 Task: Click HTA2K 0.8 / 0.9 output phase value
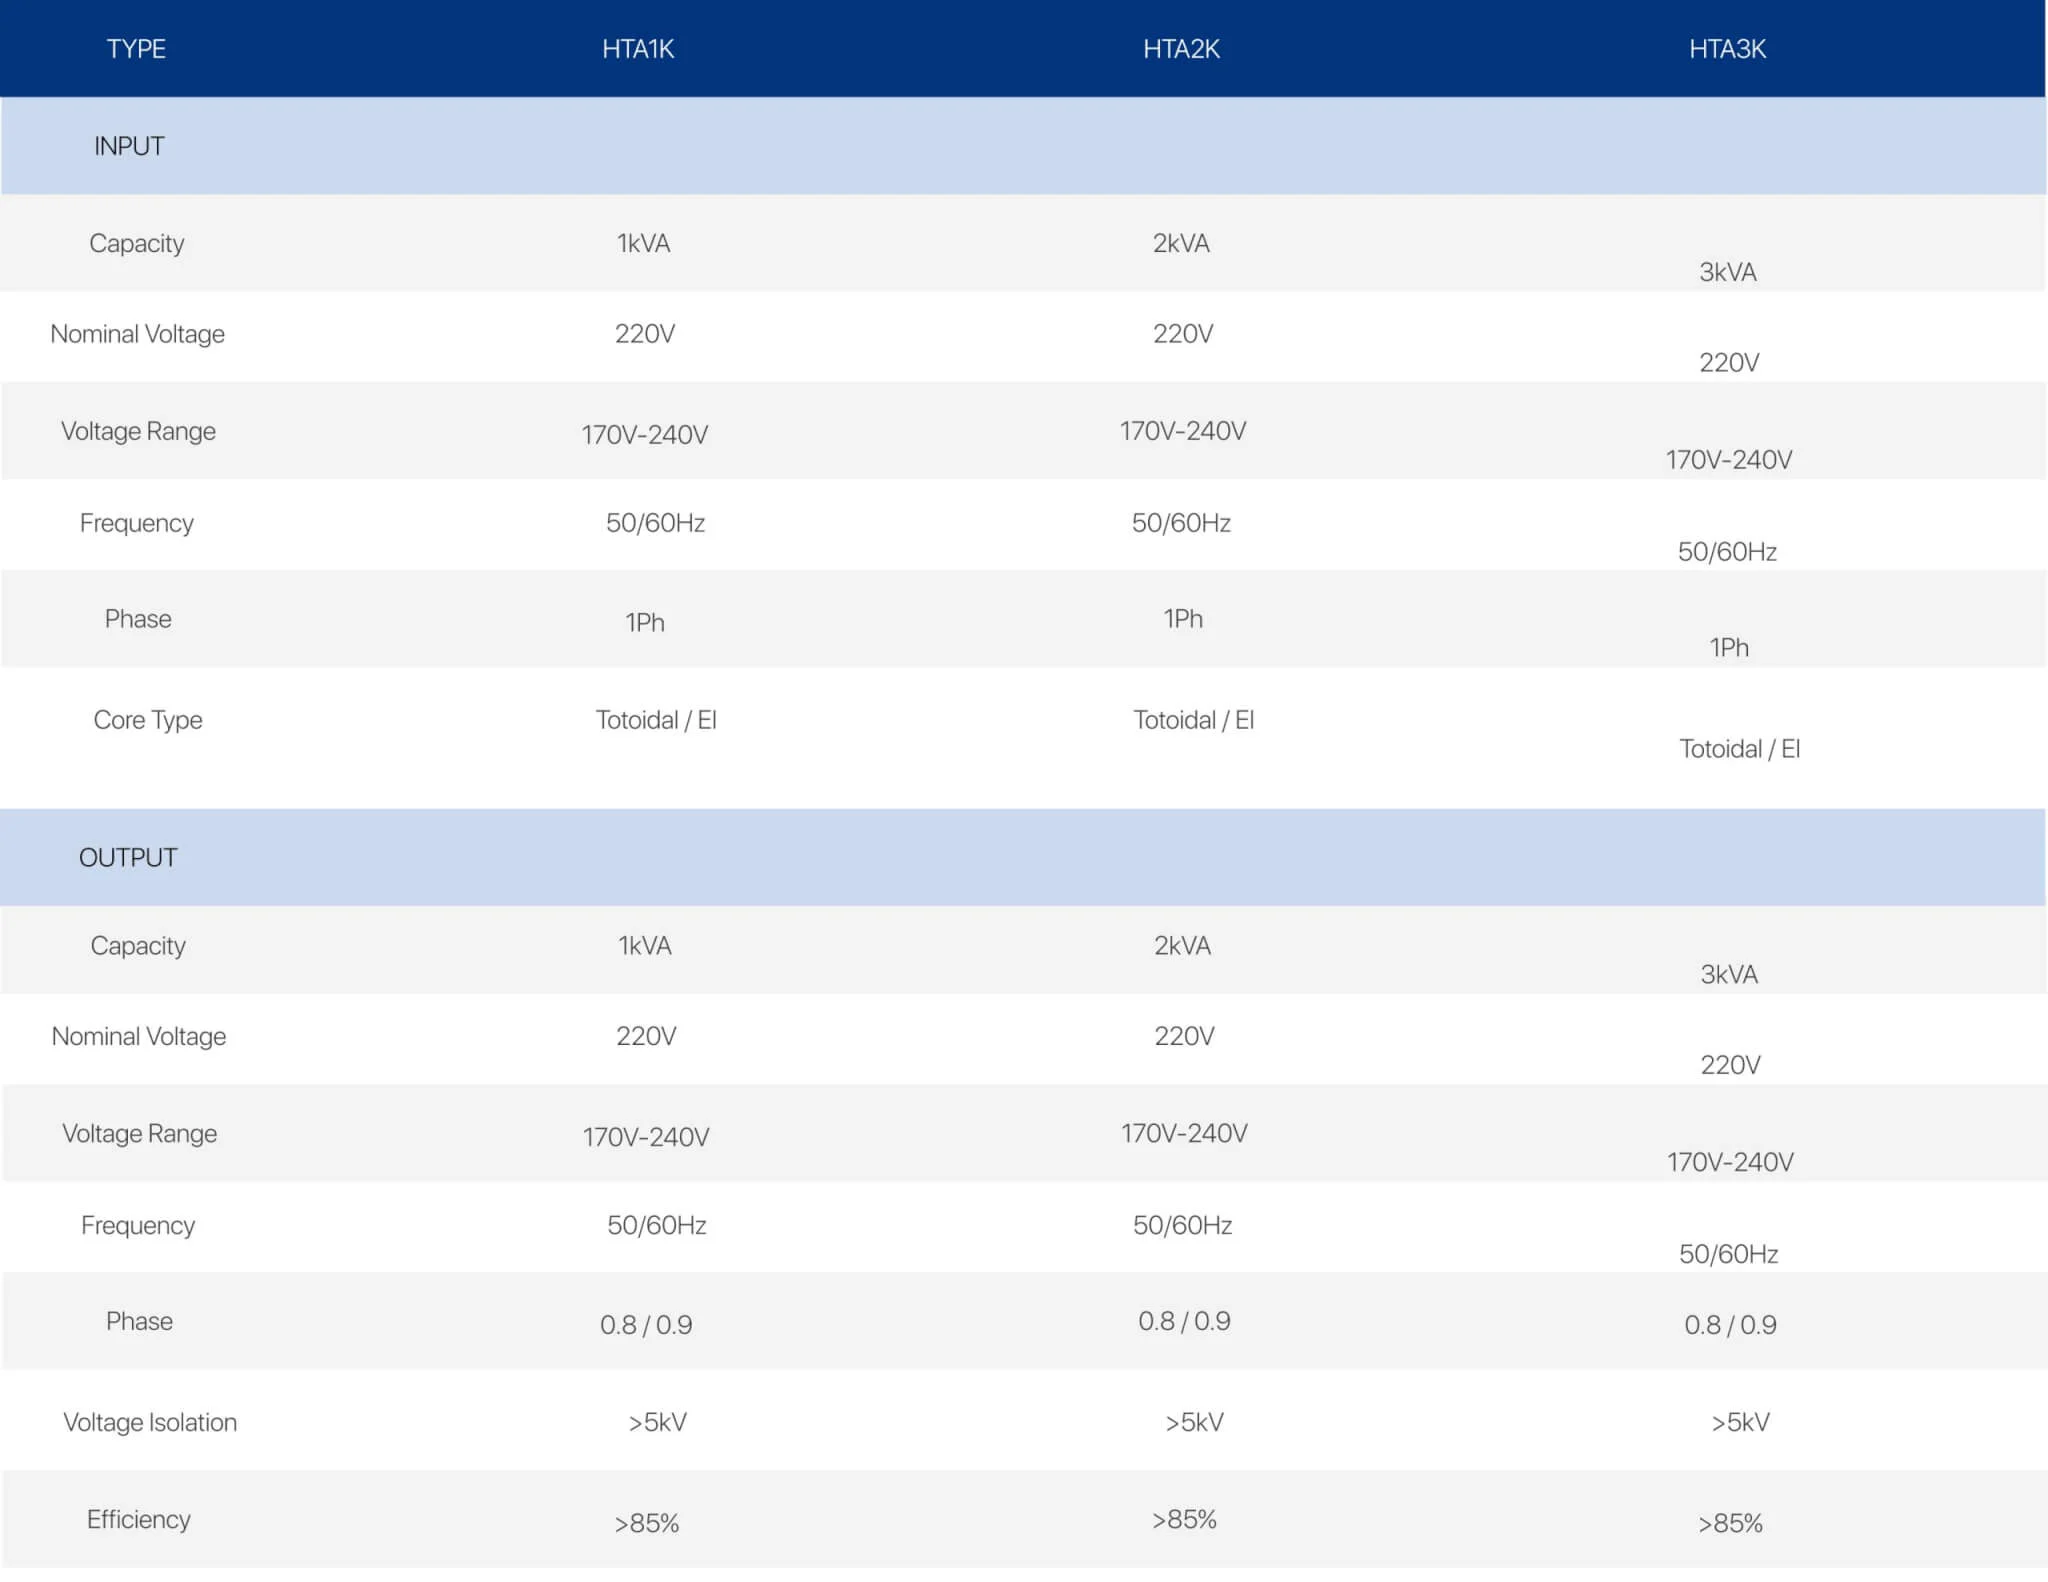pos(1184,1321)
